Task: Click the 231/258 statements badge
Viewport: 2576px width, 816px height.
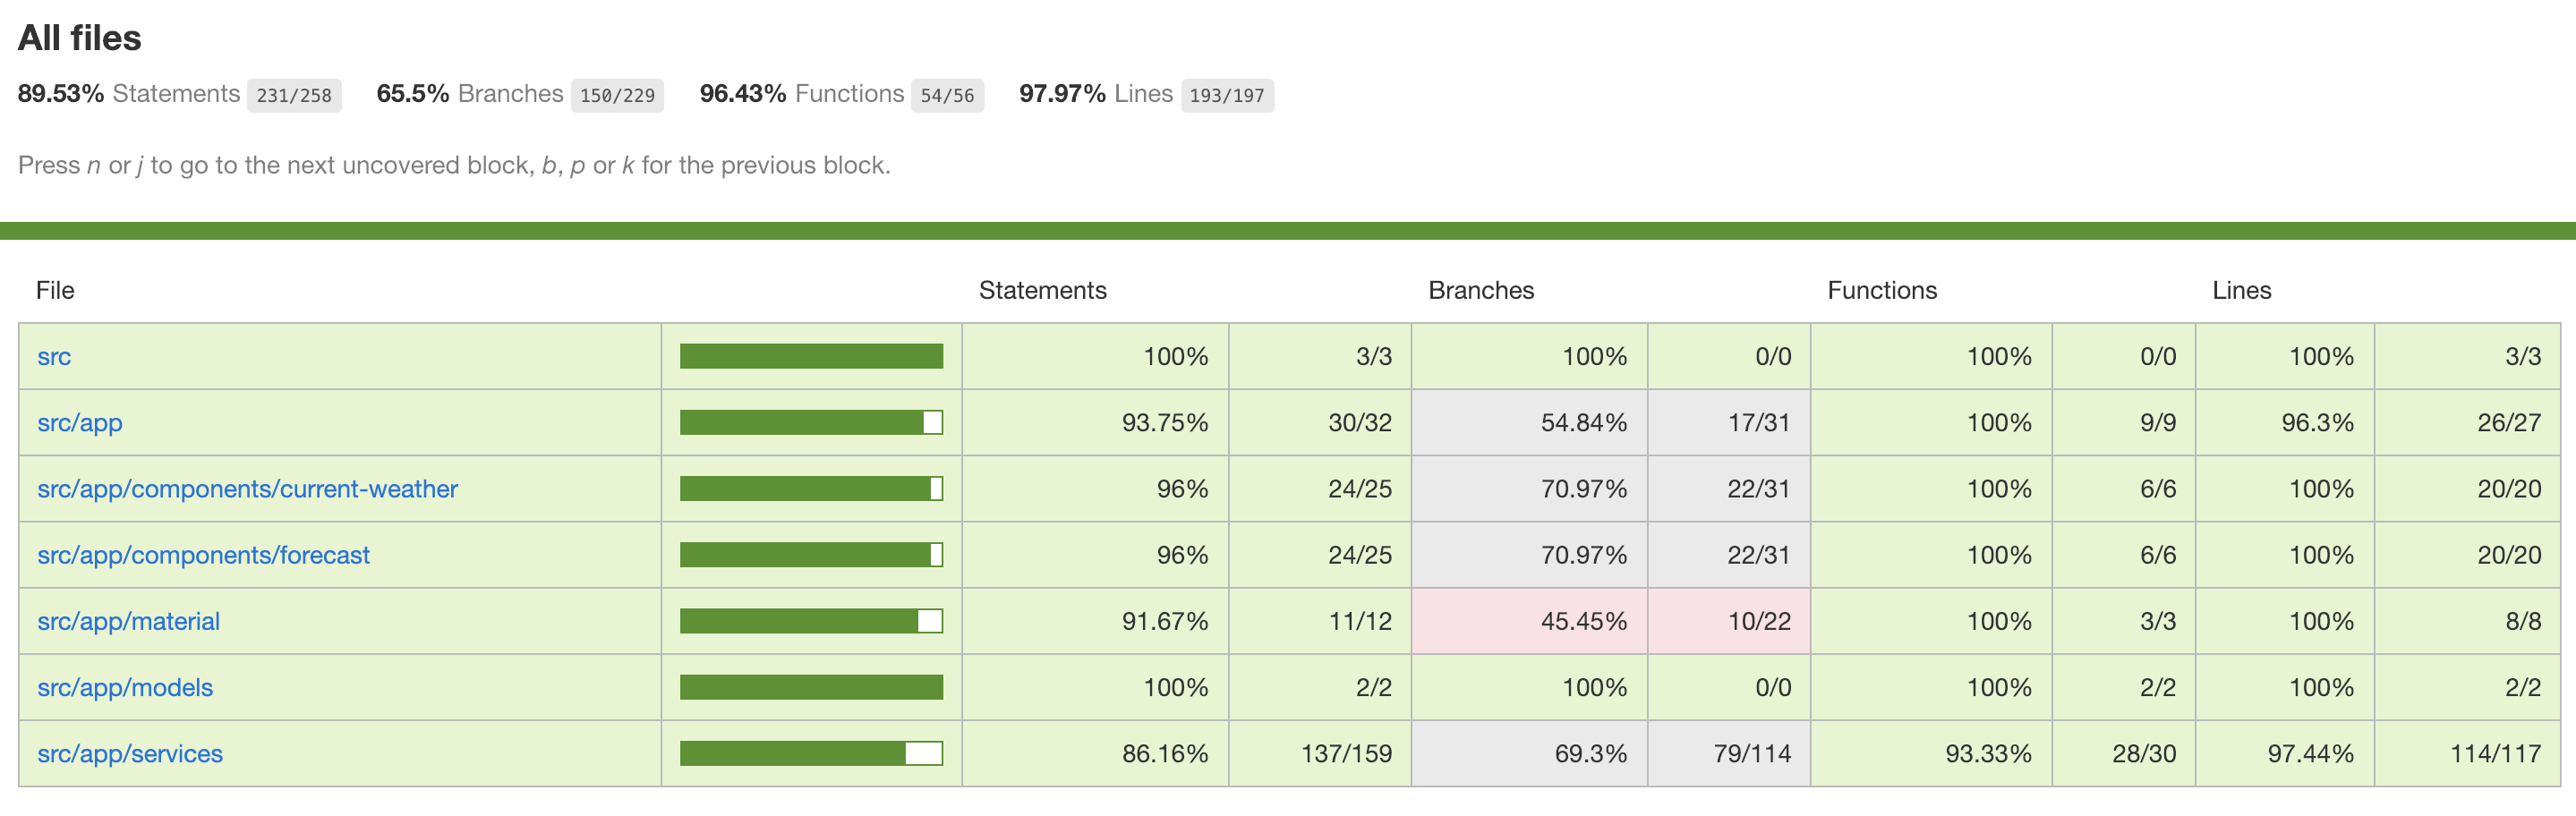Action: pos(294,96)
